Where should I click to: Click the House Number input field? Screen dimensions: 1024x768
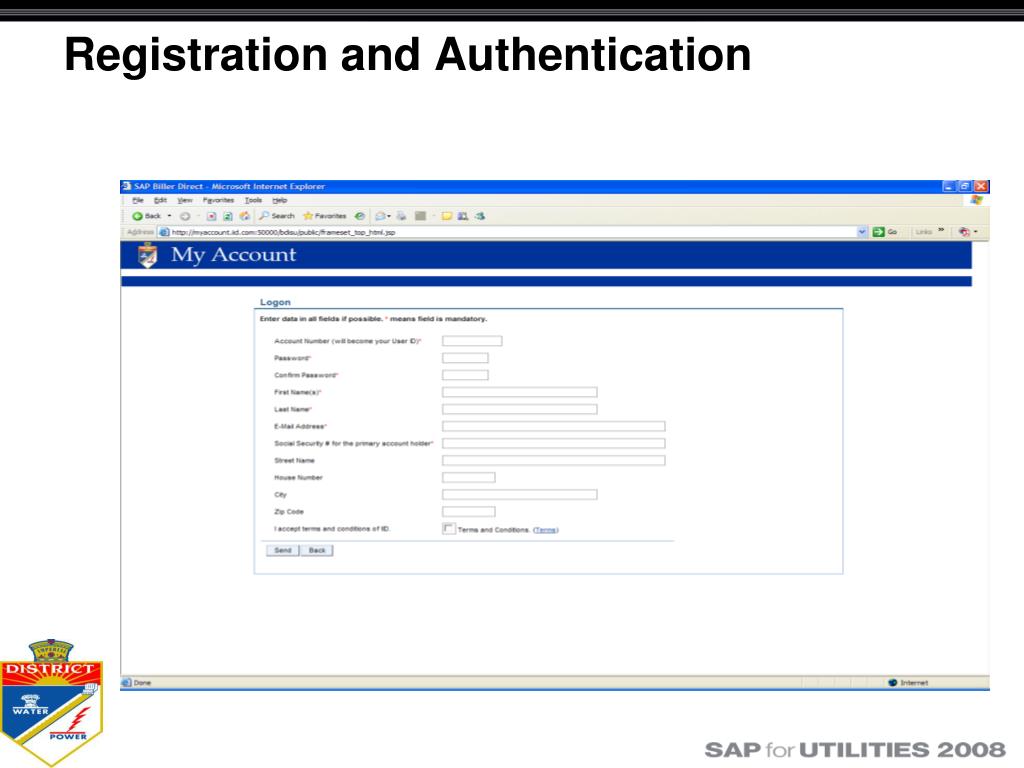pyautogui.click(x=469, y=477)
